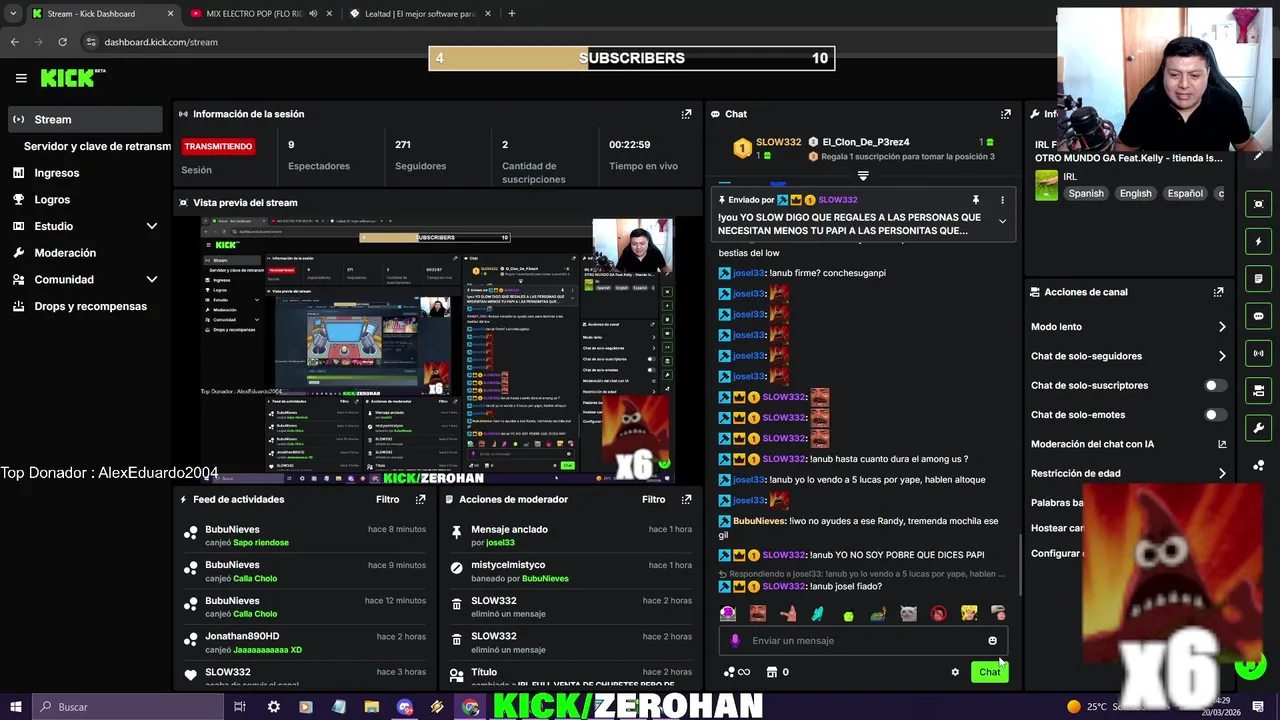Open the Windows Start menu
Viewport: 1280px width, 720px height.
click(15, 707)
